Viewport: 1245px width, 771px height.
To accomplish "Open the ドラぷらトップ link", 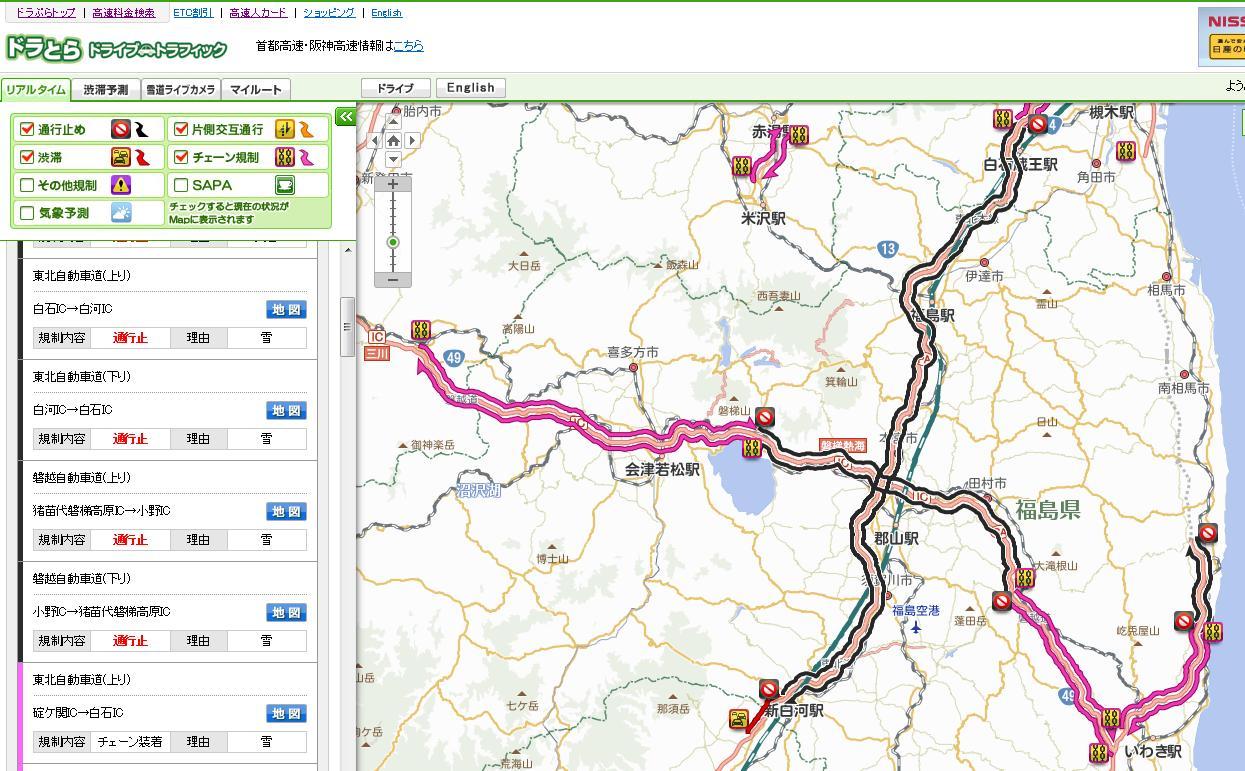I will (45, 13).
